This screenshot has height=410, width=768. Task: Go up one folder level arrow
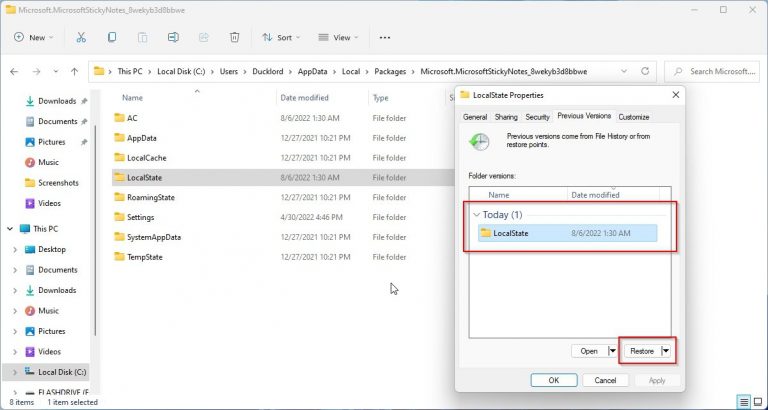[74, 72]
